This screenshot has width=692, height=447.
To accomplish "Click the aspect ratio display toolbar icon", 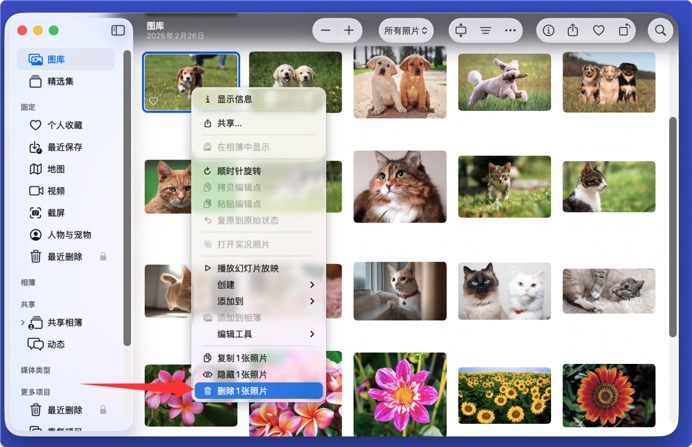I will 461,30.
